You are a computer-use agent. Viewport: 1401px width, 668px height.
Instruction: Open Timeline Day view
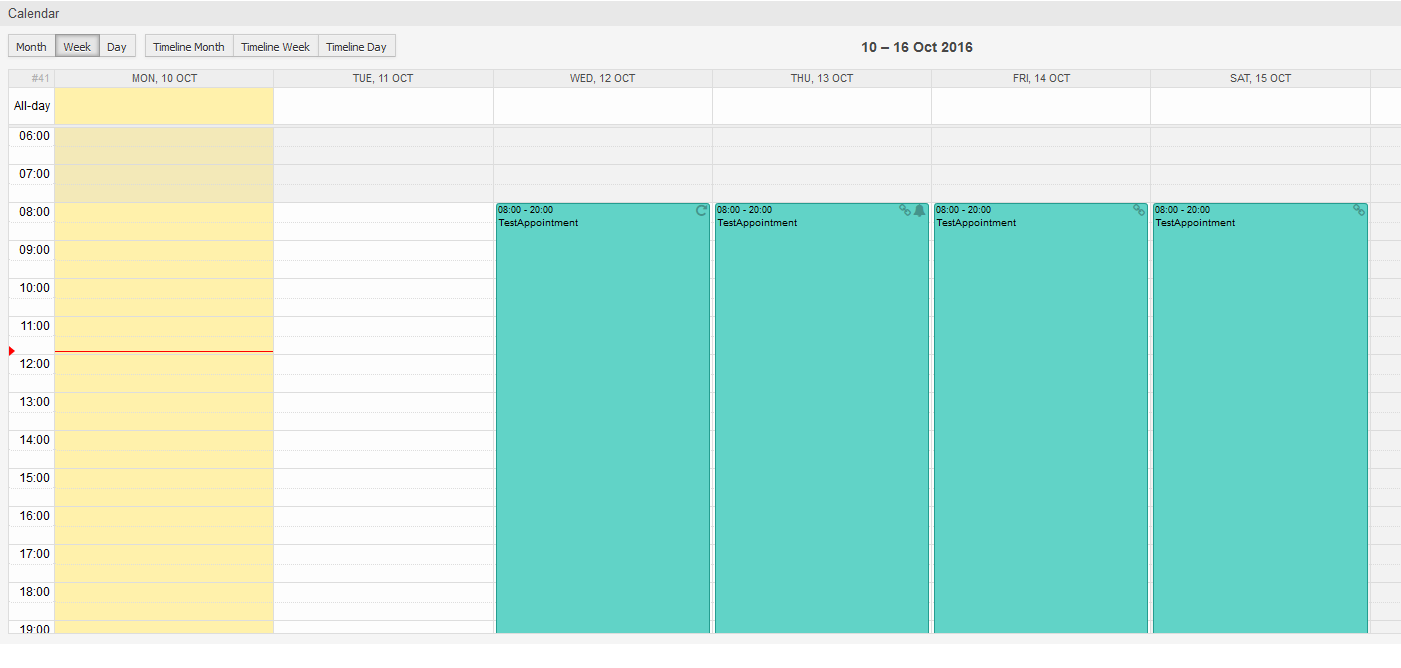[x=357, y=46]
